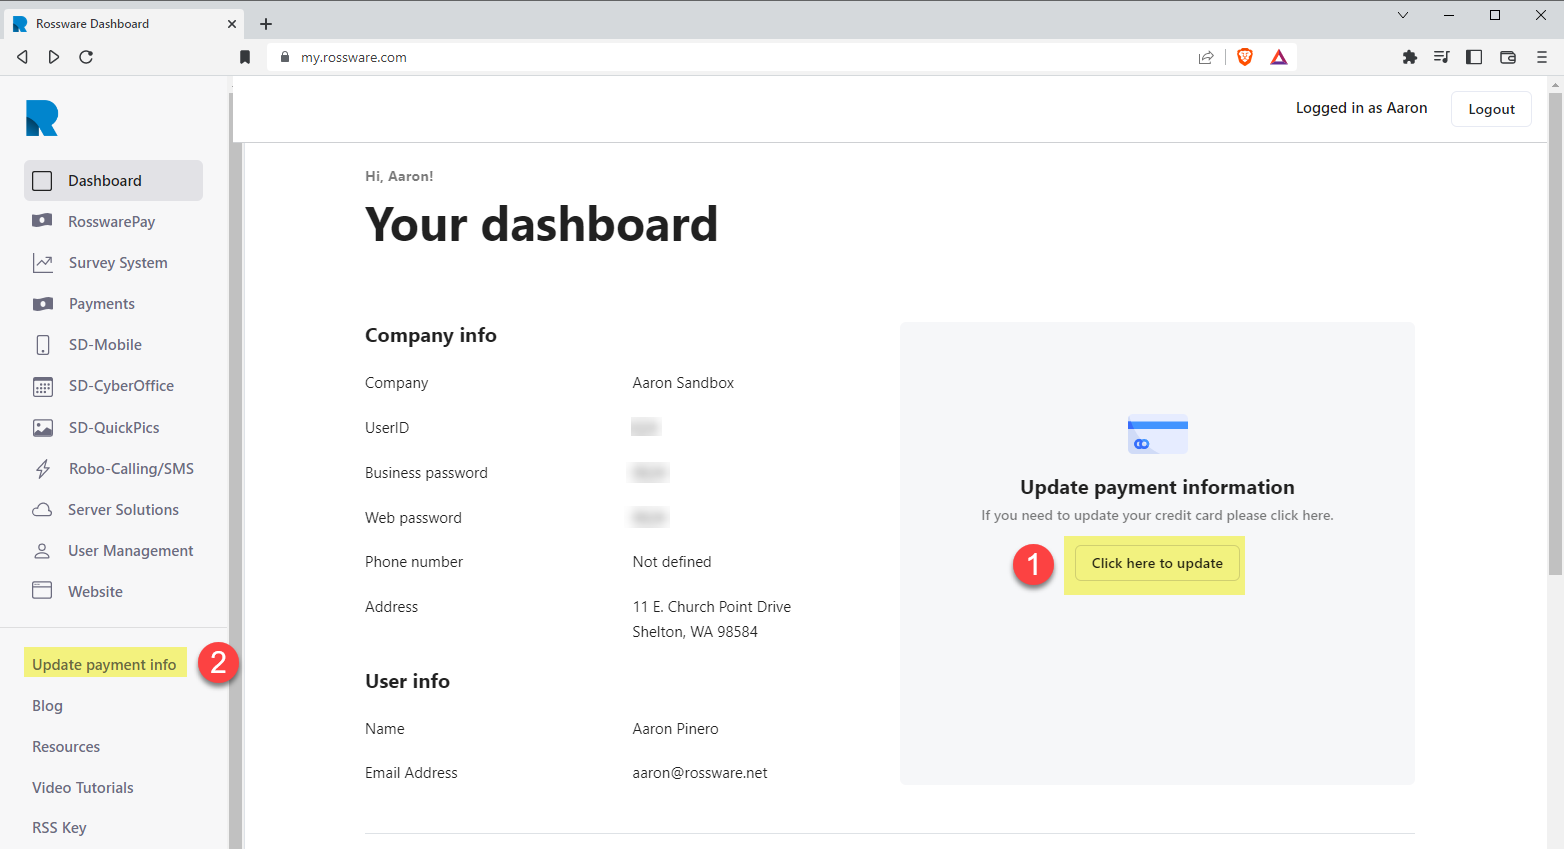Screen dimensions: 1564x849
Task: Click Robo-Calling/SMS lightning icon
Action: click(x=42, y=469)
